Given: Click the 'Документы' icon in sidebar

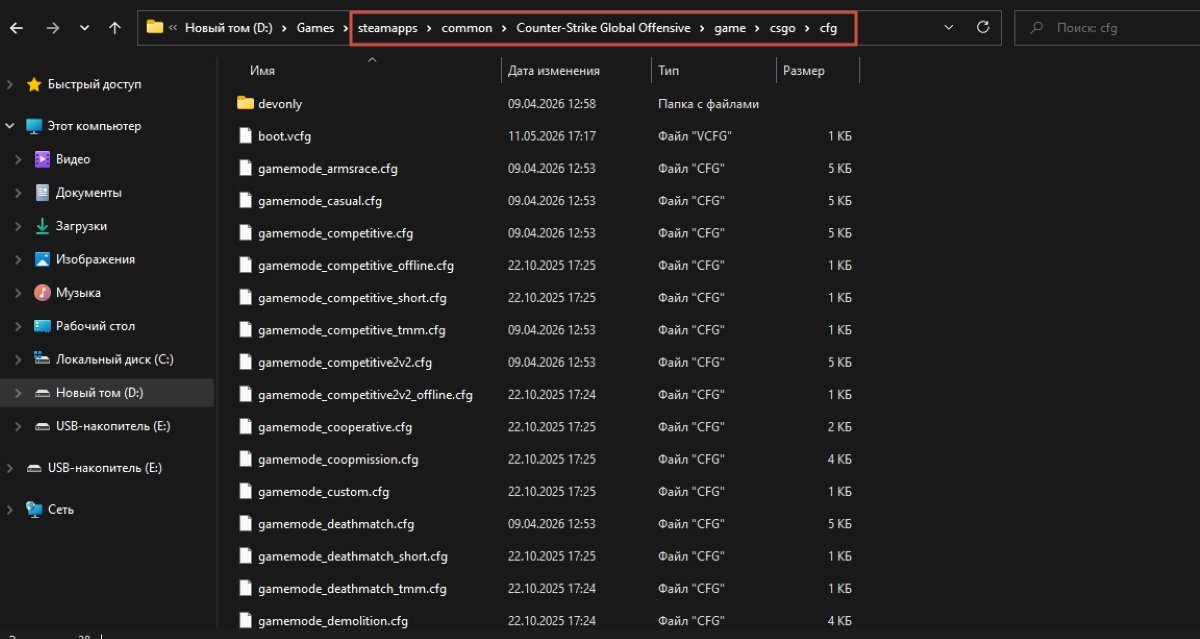Looking at the screenshot, I should [42, 193].
